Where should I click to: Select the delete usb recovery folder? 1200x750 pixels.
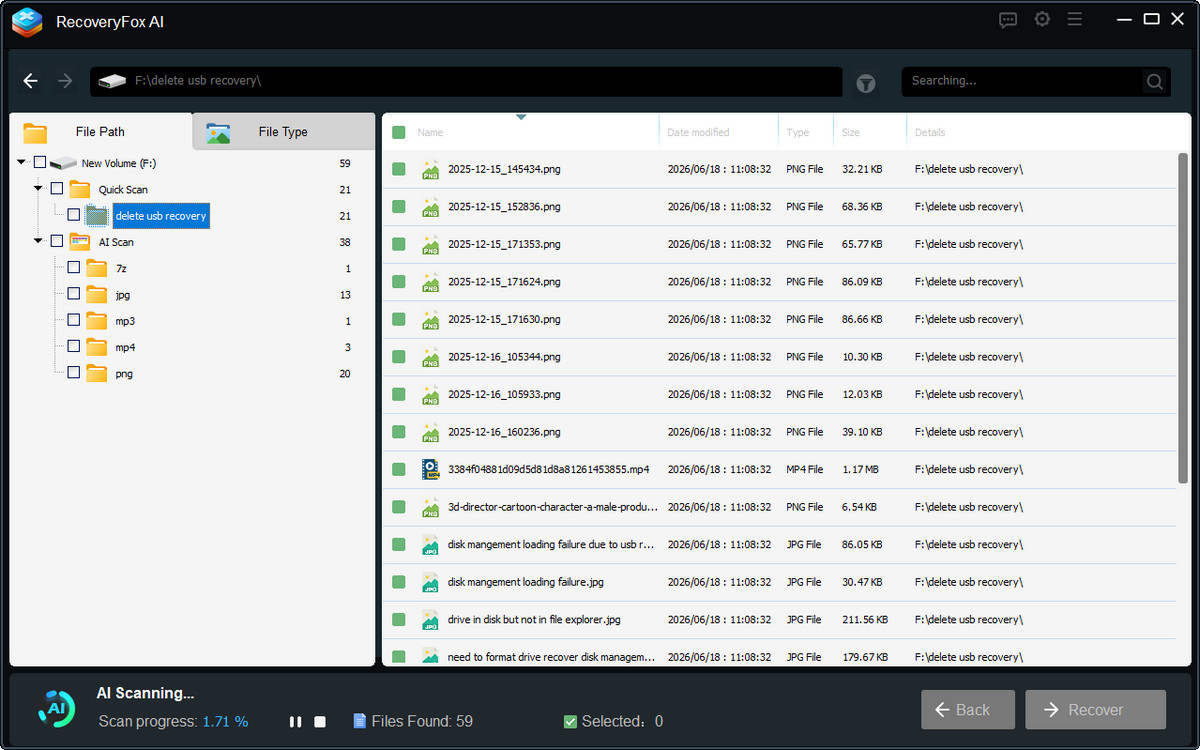161,216
